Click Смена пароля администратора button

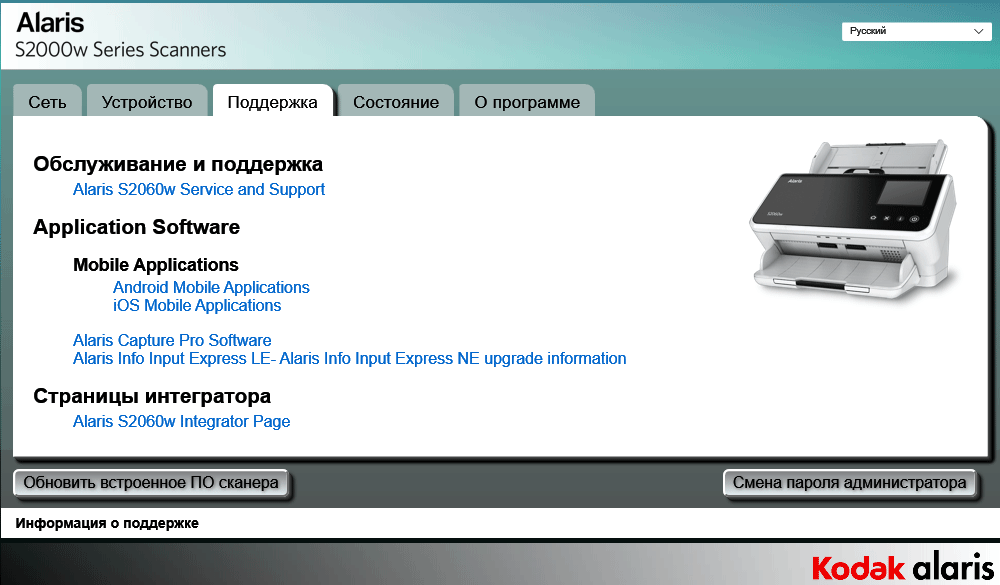[x=849, y=483]
